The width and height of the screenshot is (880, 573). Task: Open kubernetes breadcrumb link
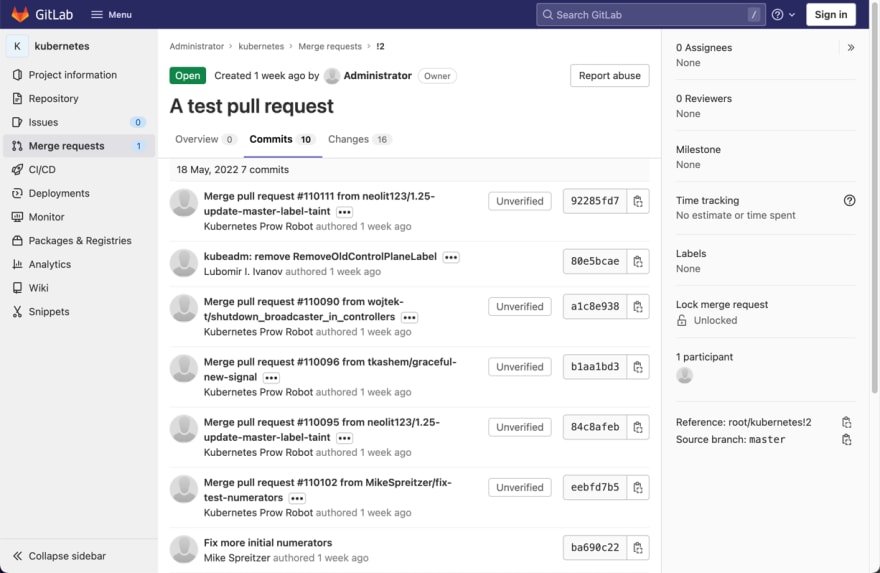[261, 46]
